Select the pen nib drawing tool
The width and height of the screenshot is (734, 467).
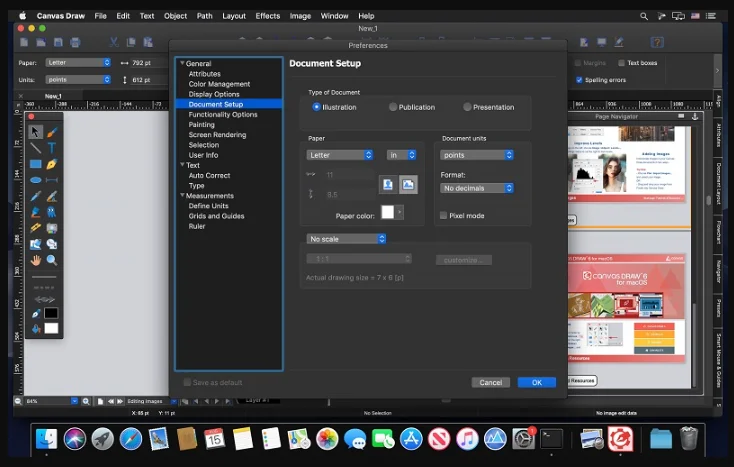click(52, 164)
